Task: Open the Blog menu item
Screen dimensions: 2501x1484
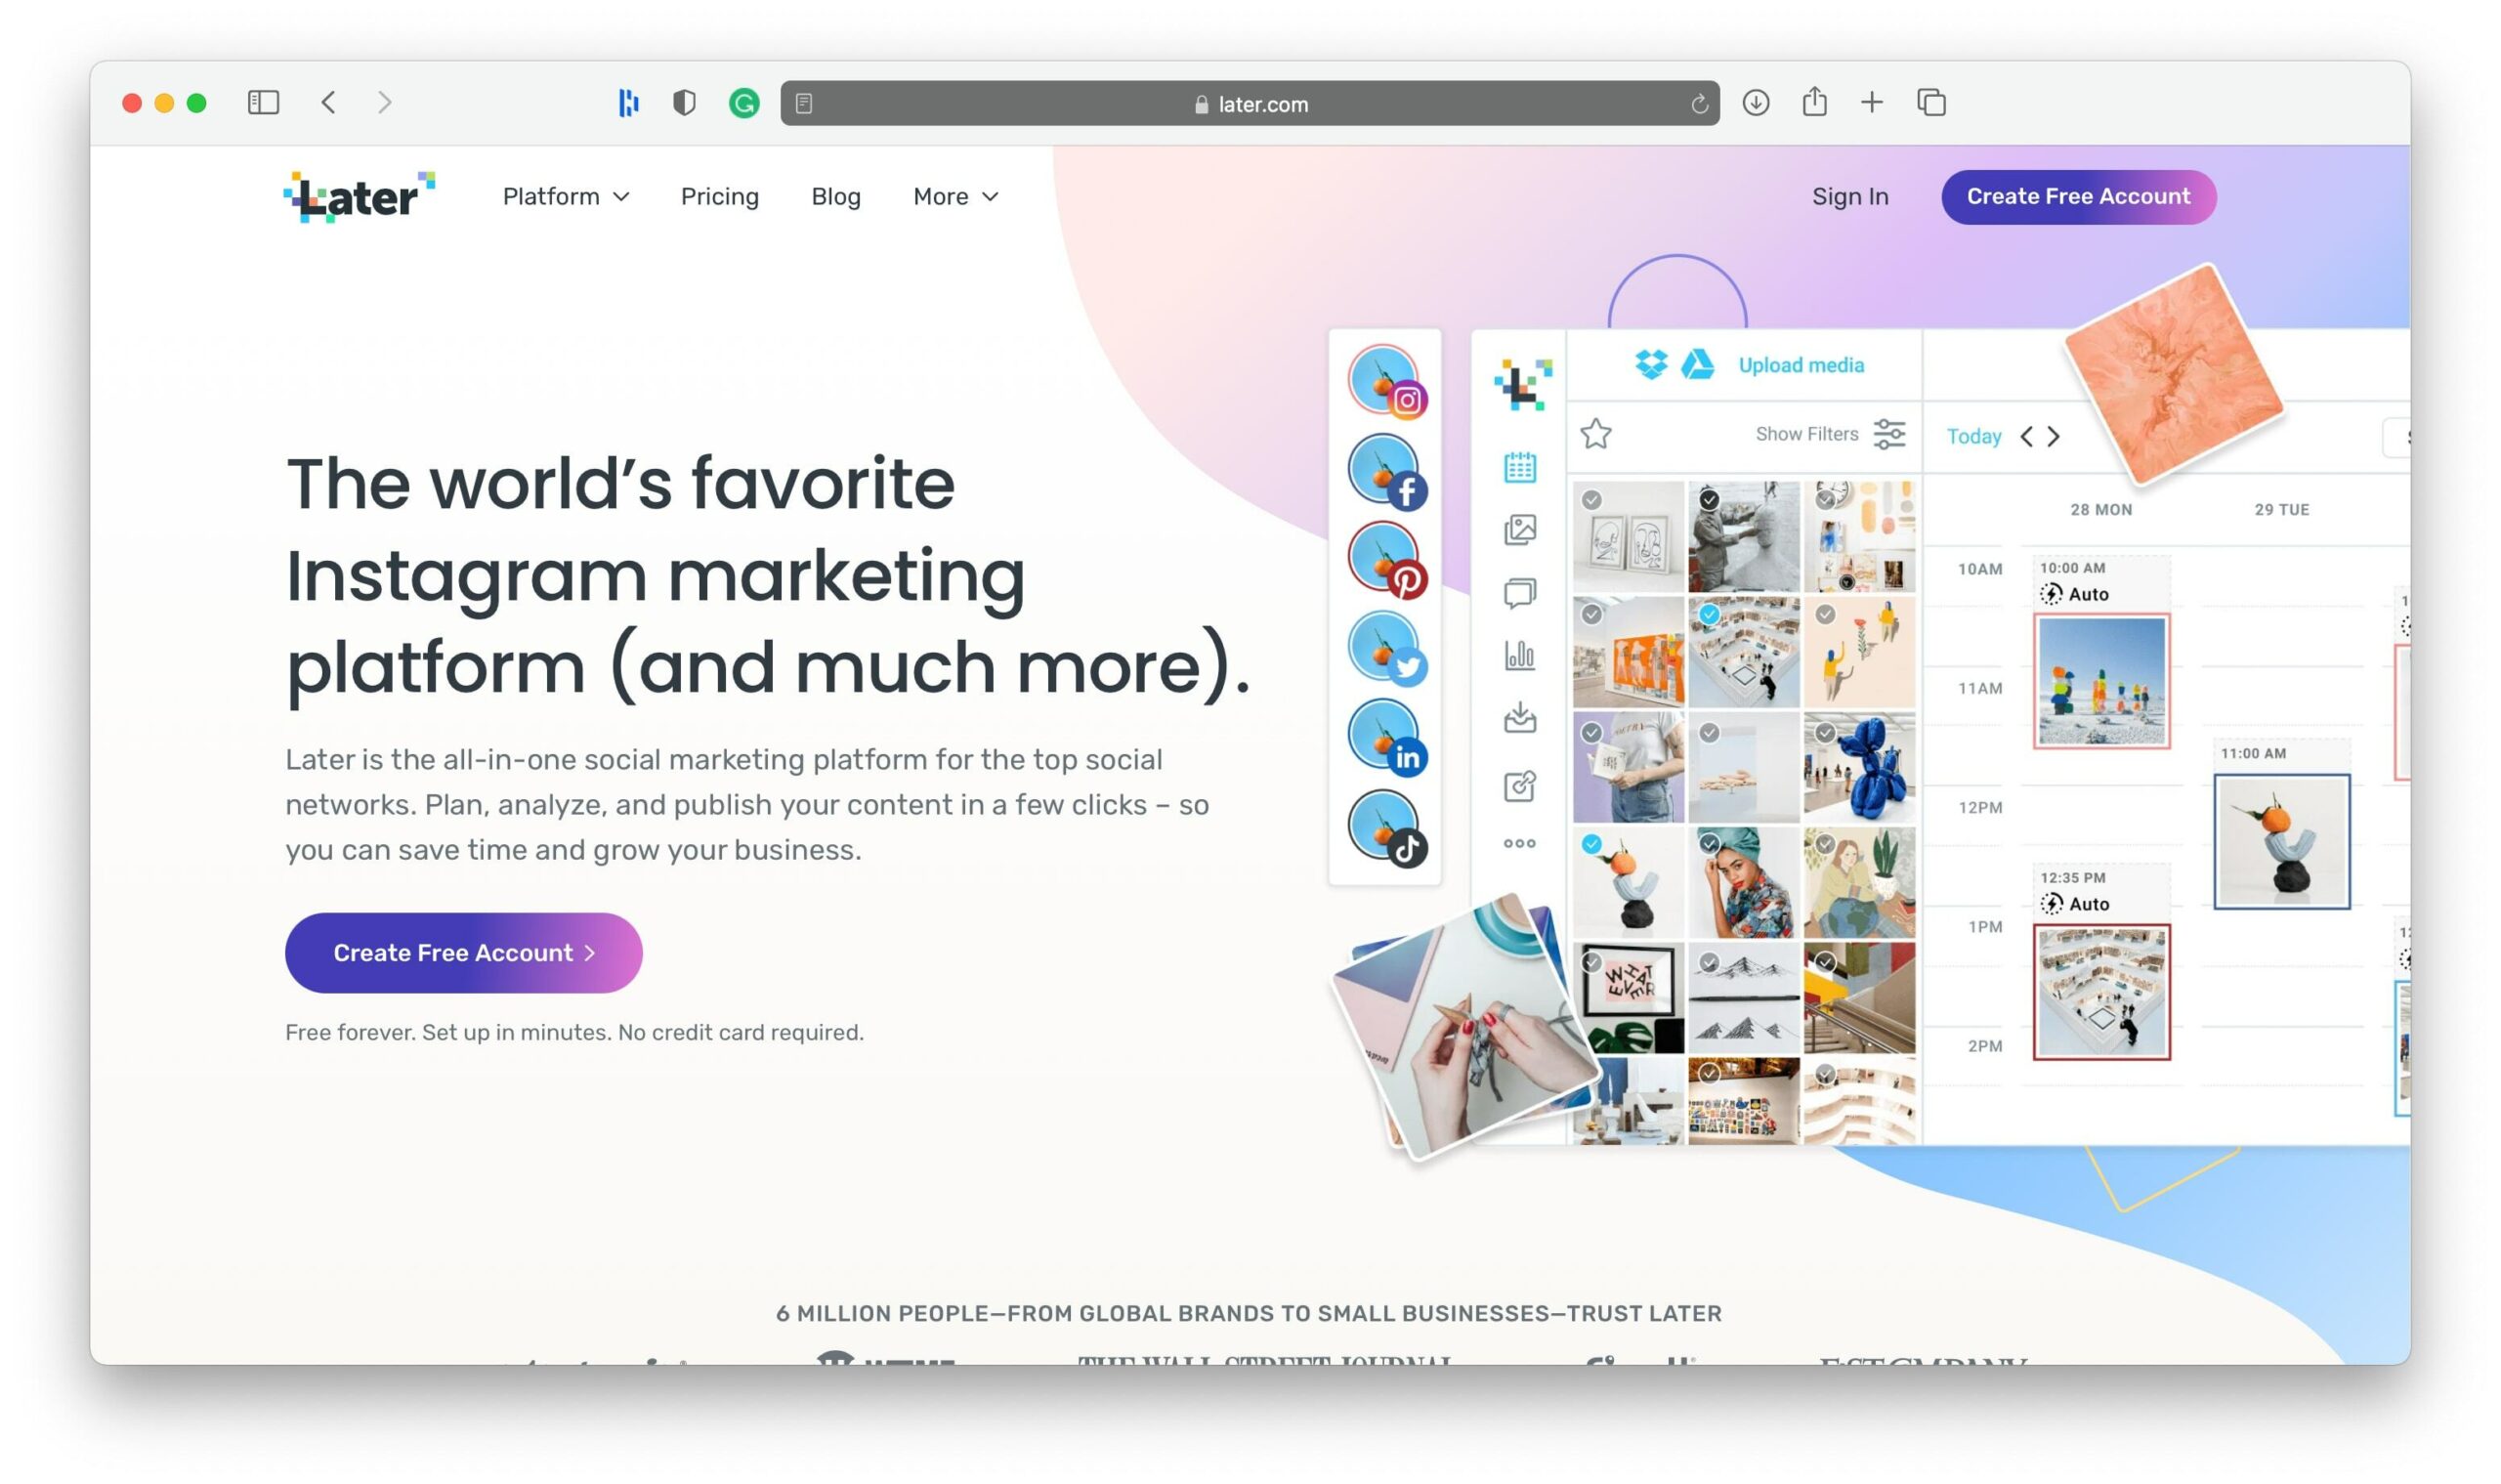Action: click(837, 196)
